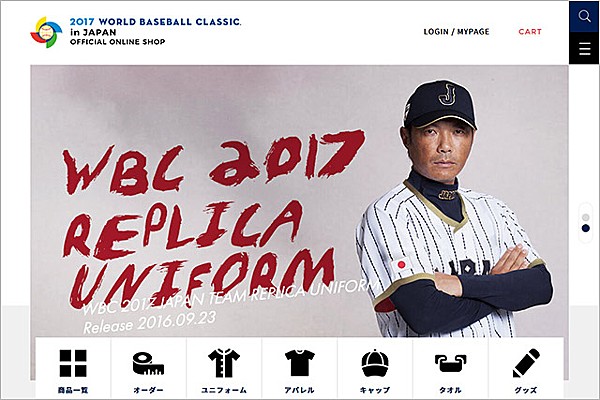Click the 2017 World Baseball Classic title text
Image resolution: width=600 pixels, height=400 pixels.
coord(155,22)
